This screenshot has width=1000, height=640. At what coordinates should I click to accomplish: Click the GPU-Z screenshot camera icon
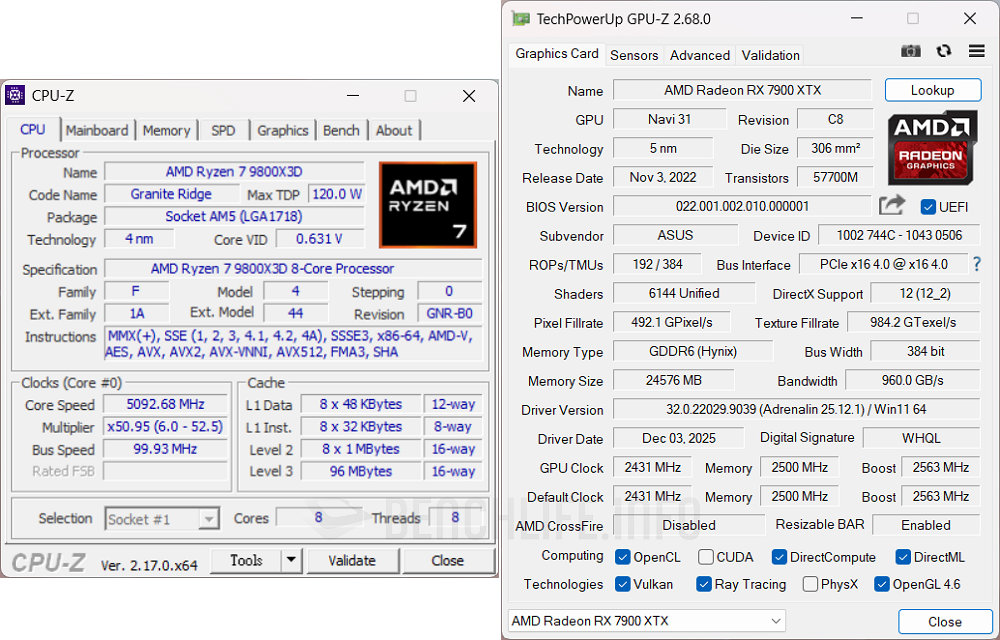tap(910, 51)
